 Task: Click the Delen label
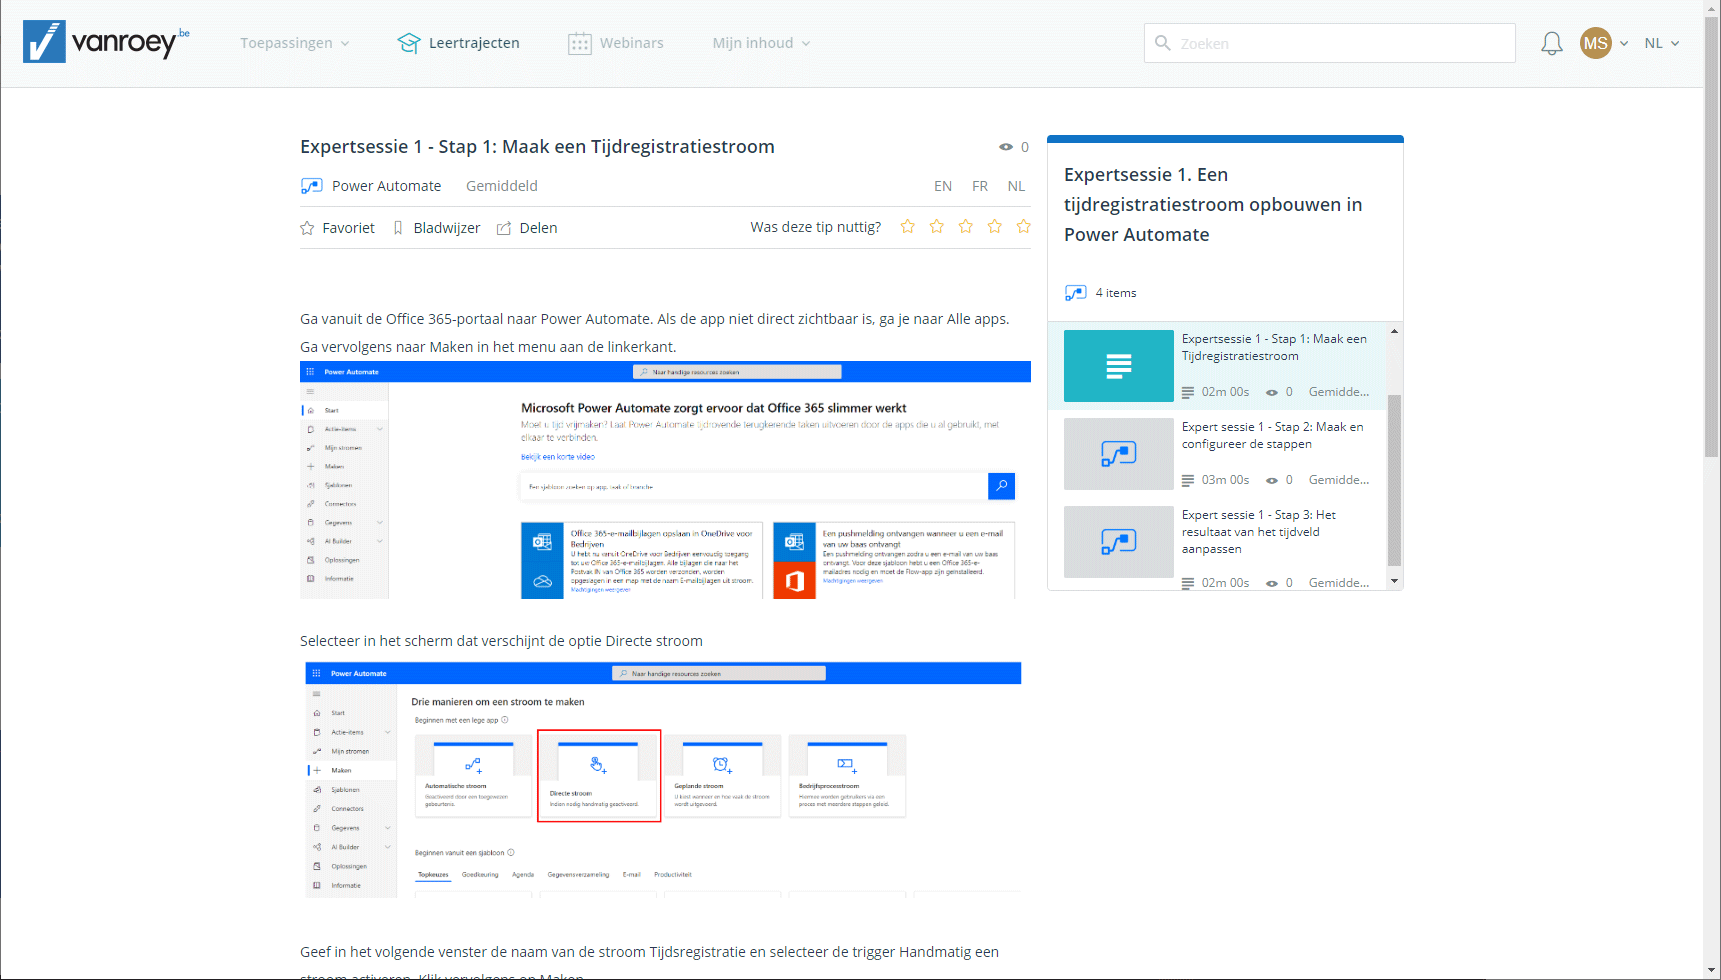(538, 228)
